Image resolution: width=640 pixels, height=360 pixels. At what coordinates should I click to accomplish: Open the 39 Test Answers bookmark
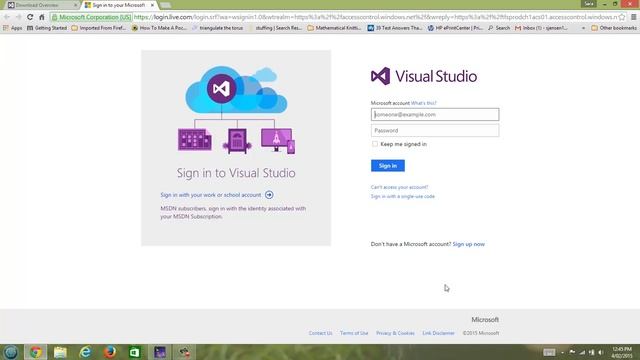tap(395, 28)
